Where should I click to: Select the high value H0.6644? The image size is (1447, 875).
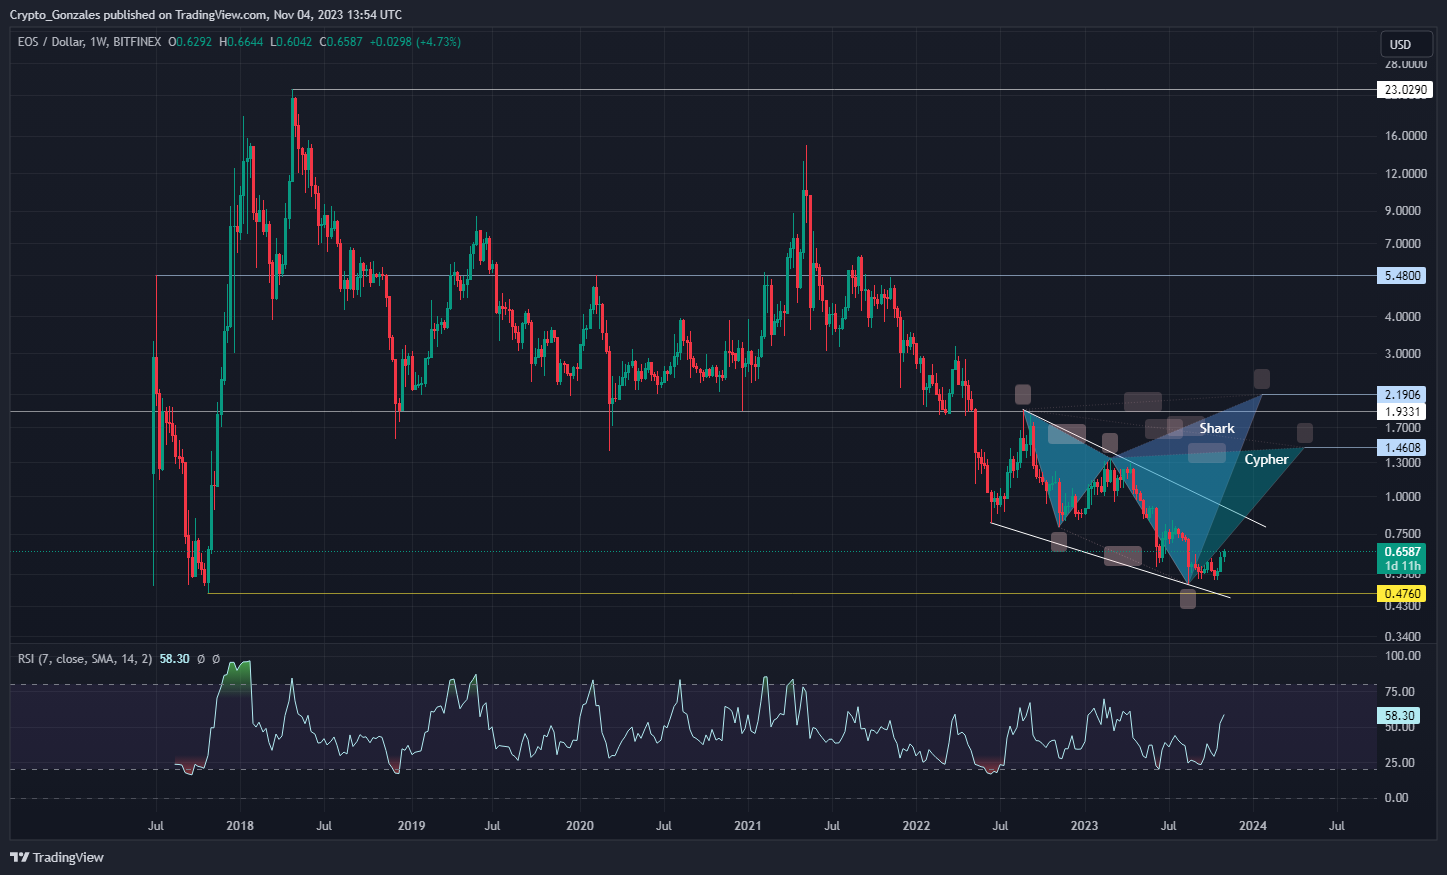pos(241,42)
